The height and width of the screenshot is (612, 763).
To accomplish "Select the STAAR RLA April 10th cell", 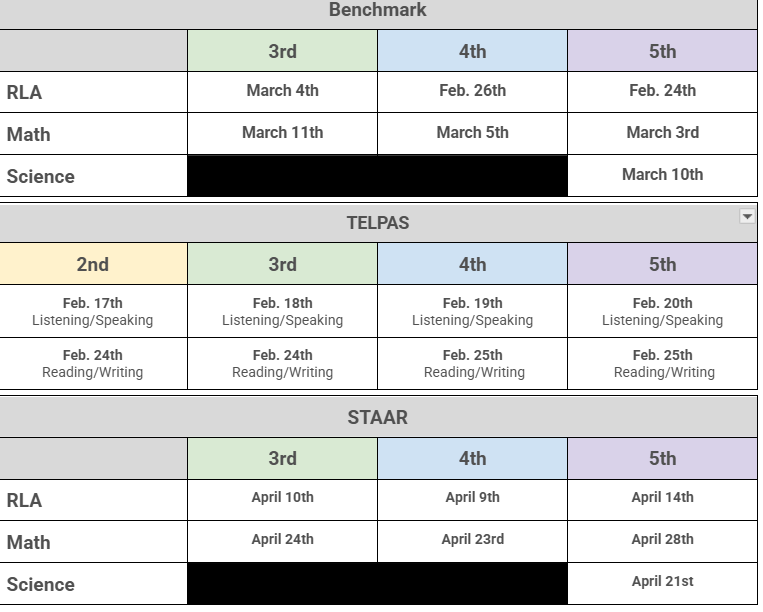I will [282, 498].
